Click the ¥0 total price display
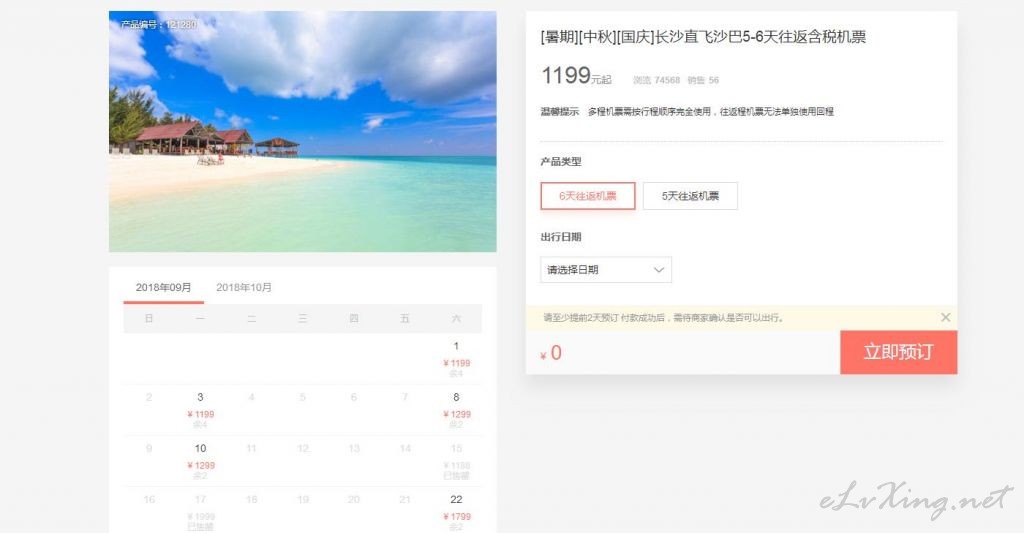This screenshot has height=533, width=1024. click(551, 353)
